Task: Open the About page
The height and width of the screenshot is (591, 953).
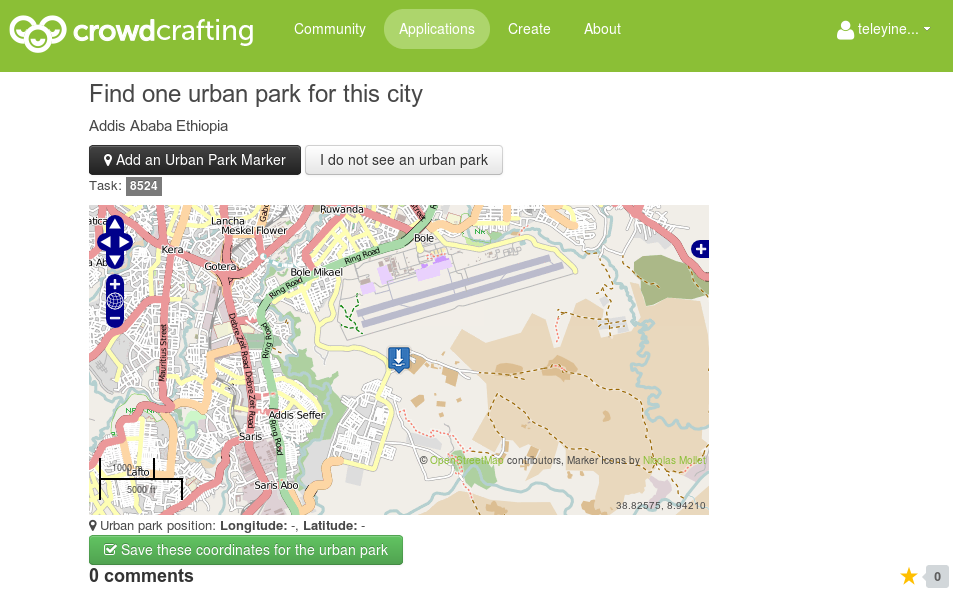Action: [602, 29]
